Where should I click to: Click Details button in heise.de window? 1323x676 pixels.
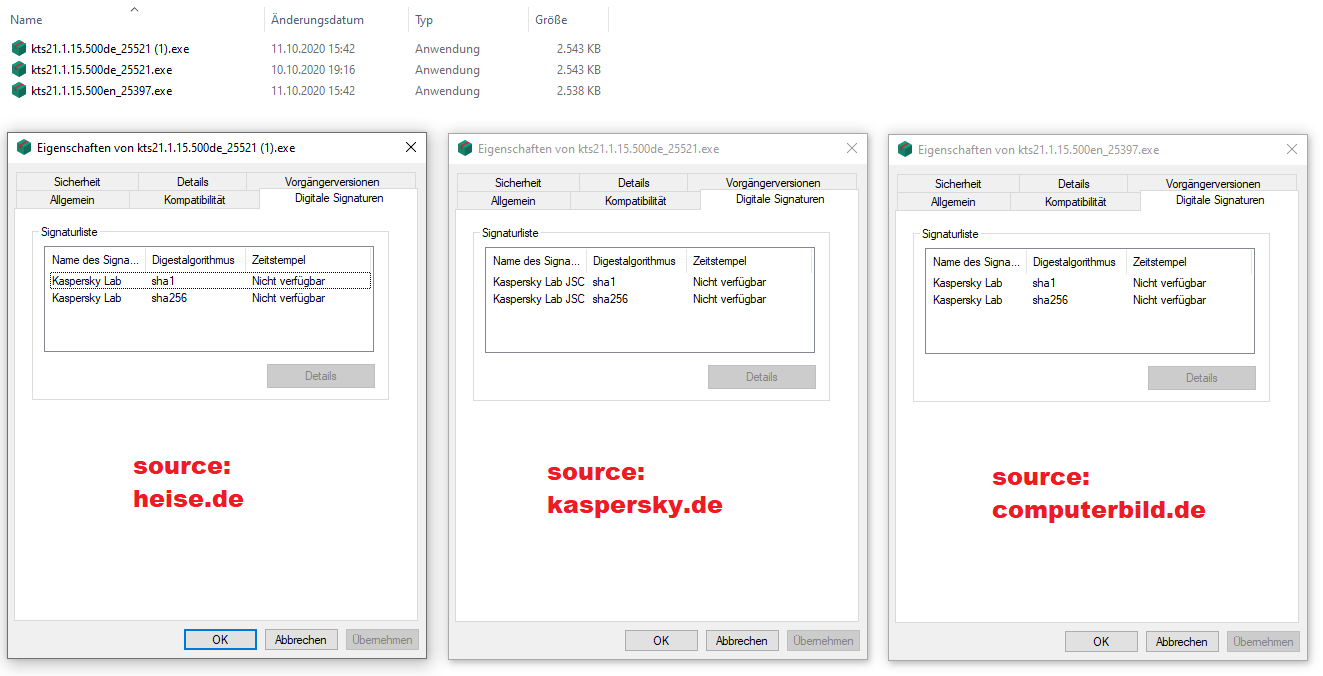coord(321,376)
